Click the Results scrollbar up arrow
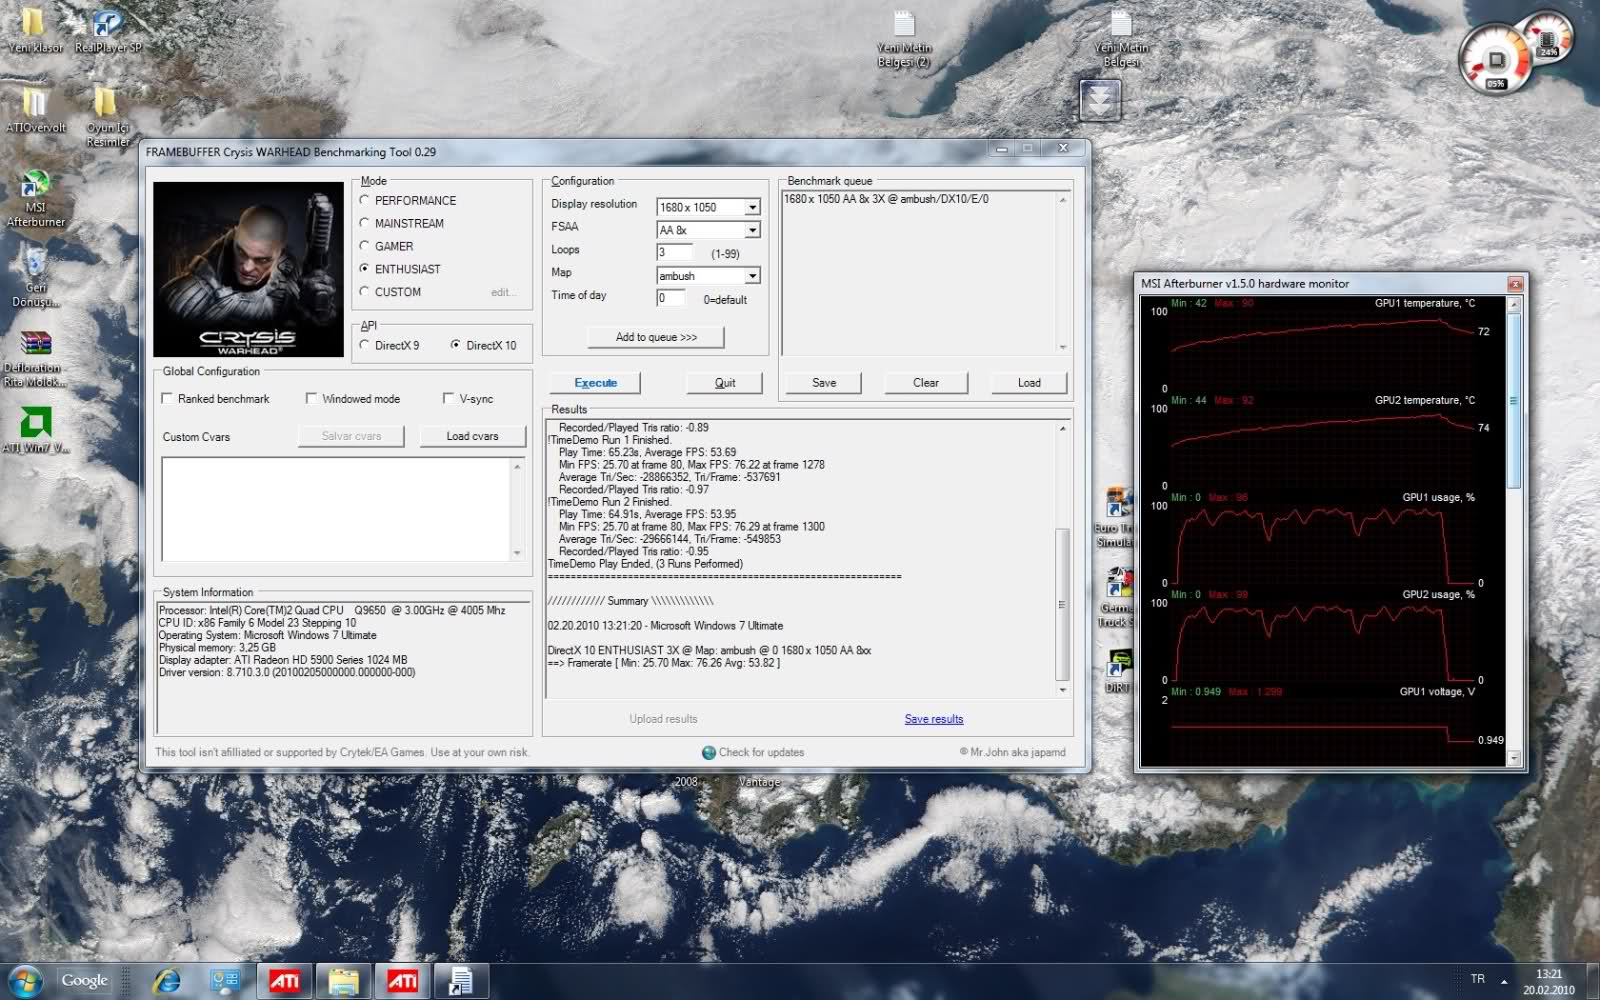Screen dimensions: 1600x1000 coord(1062,428)
